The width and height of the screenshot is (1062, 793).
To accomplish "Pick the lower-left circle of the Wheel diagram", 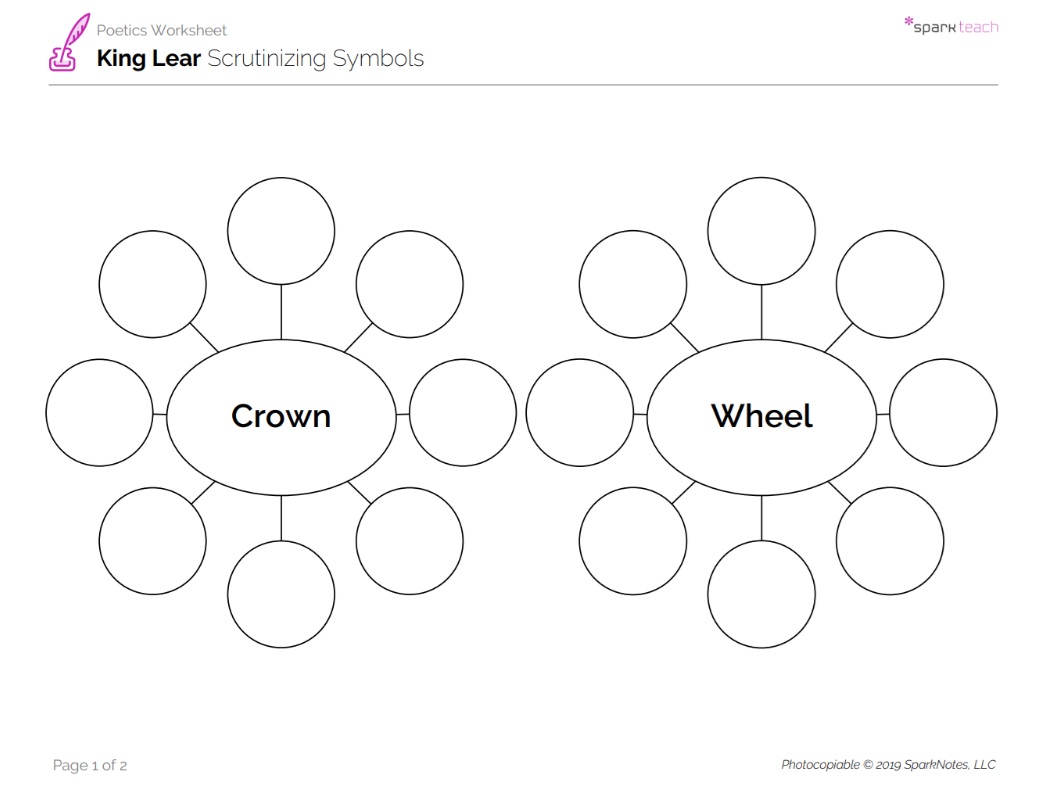I will [x=633, y=541].
